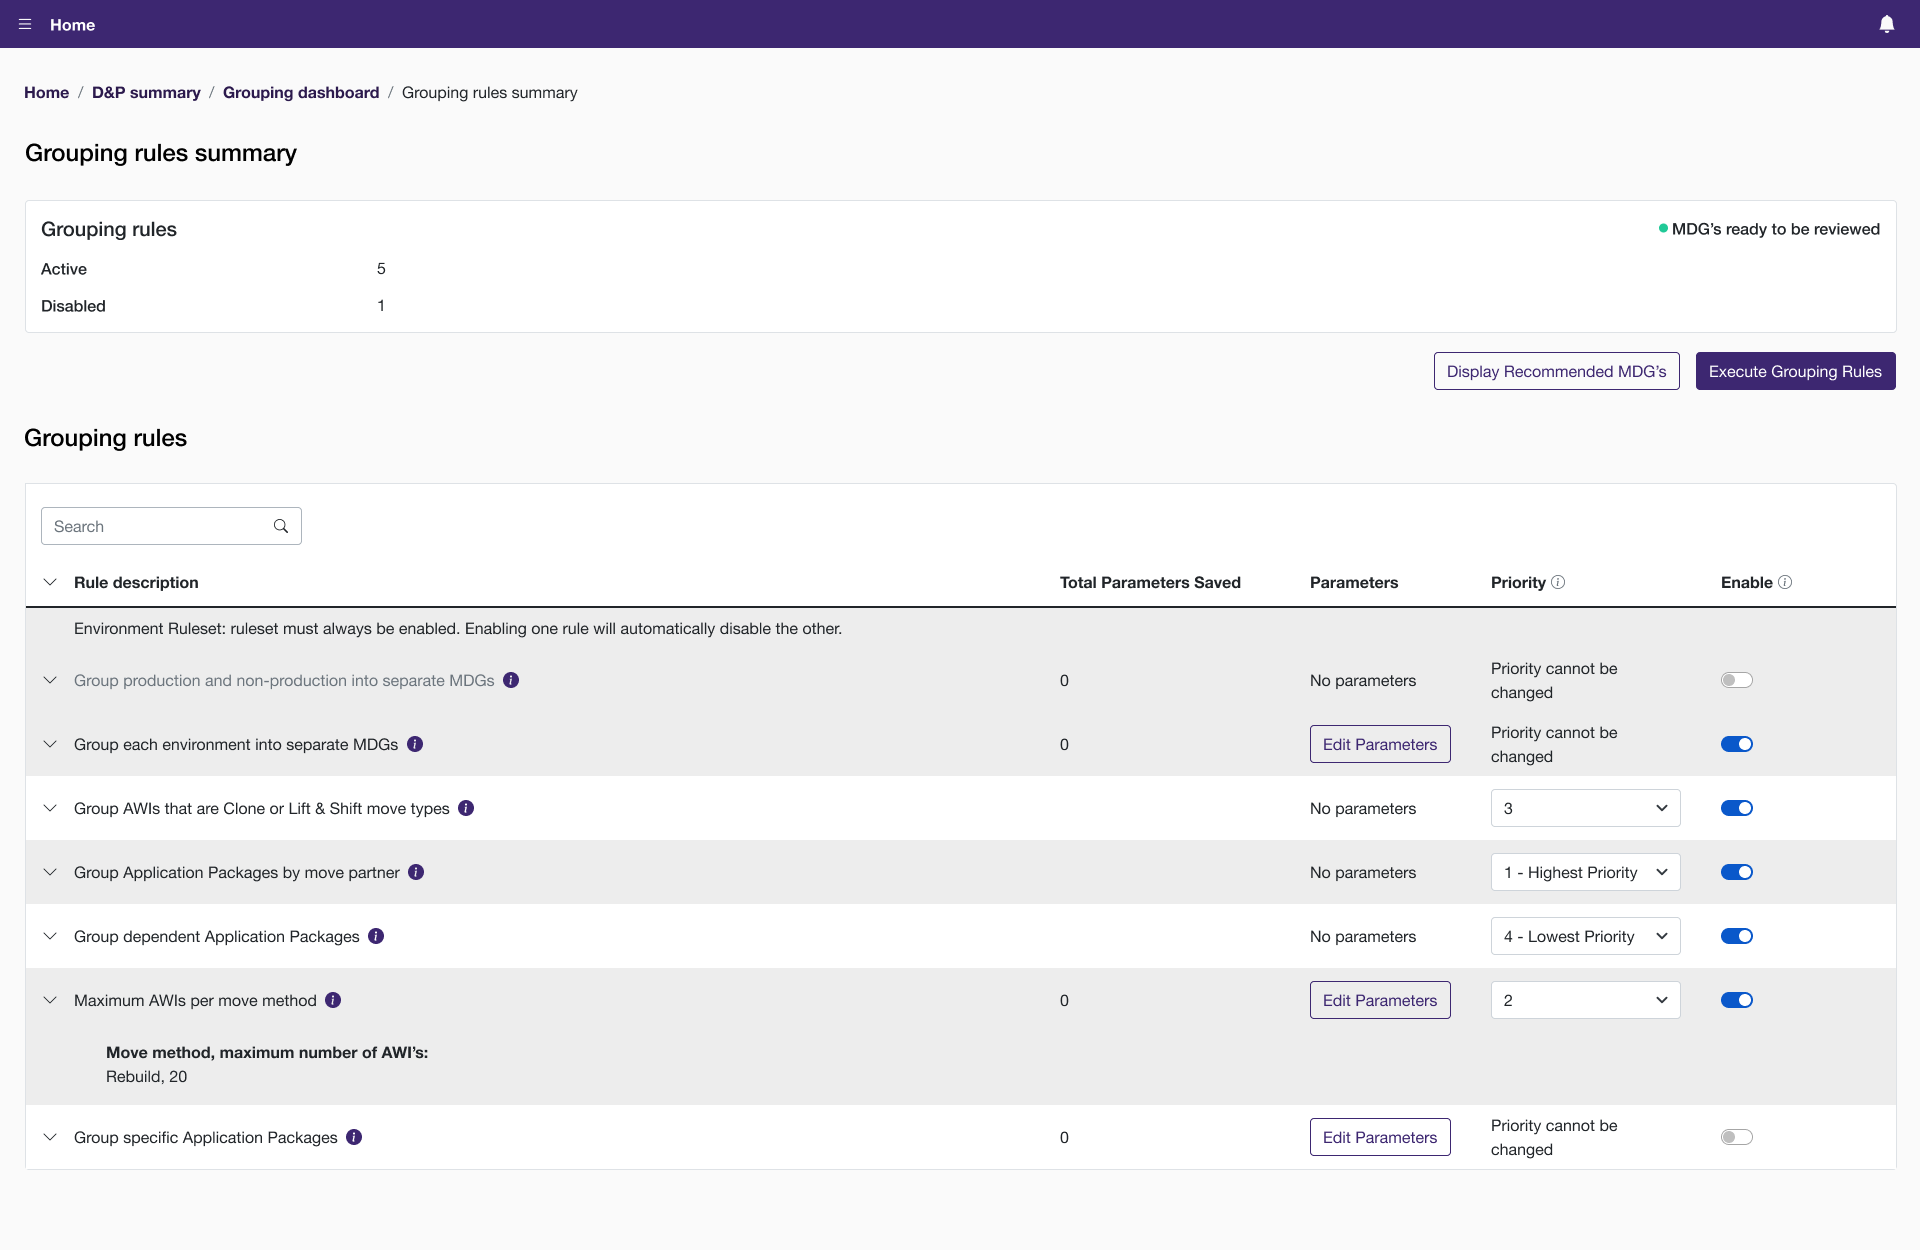Click the notification bell icon
This screenshot has height=1250, width=1920.
[1886, 24]
